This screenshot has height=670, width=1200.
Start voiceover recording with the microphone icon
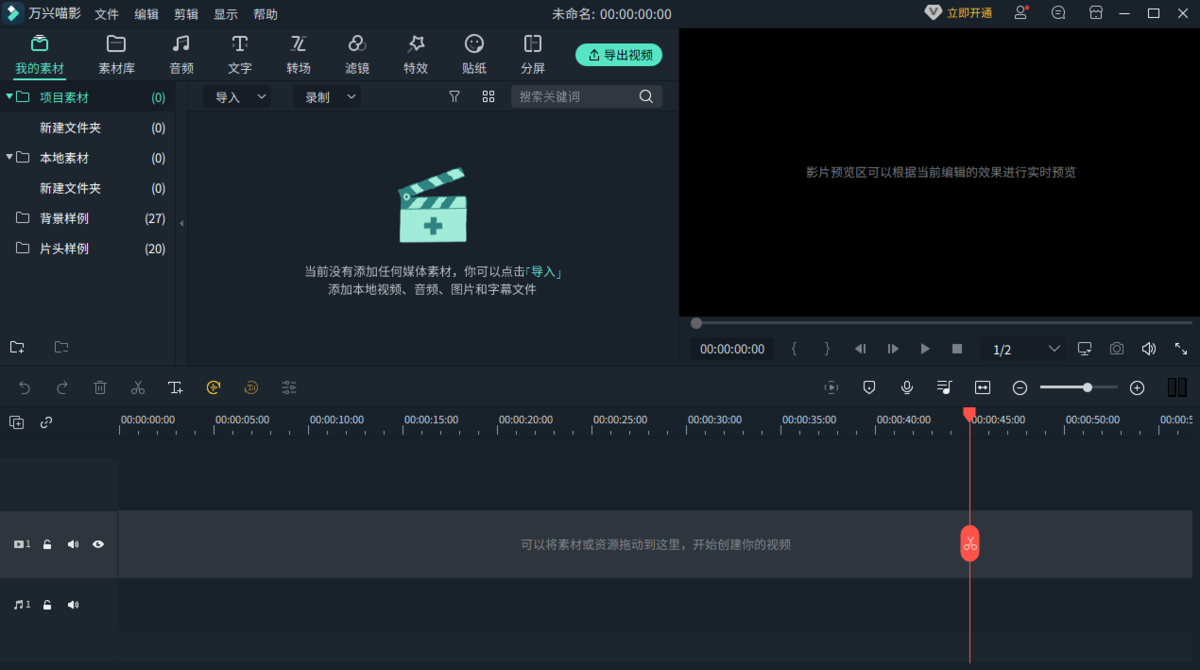tap(906, 387)
